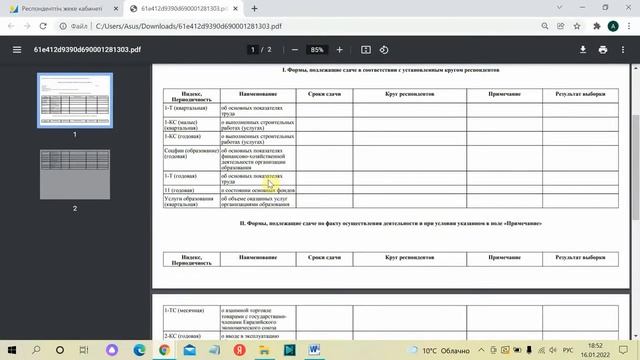Click the 11 (годовая) table cell
The height and width of the screenshot is (360, 640).
[191, 190]
